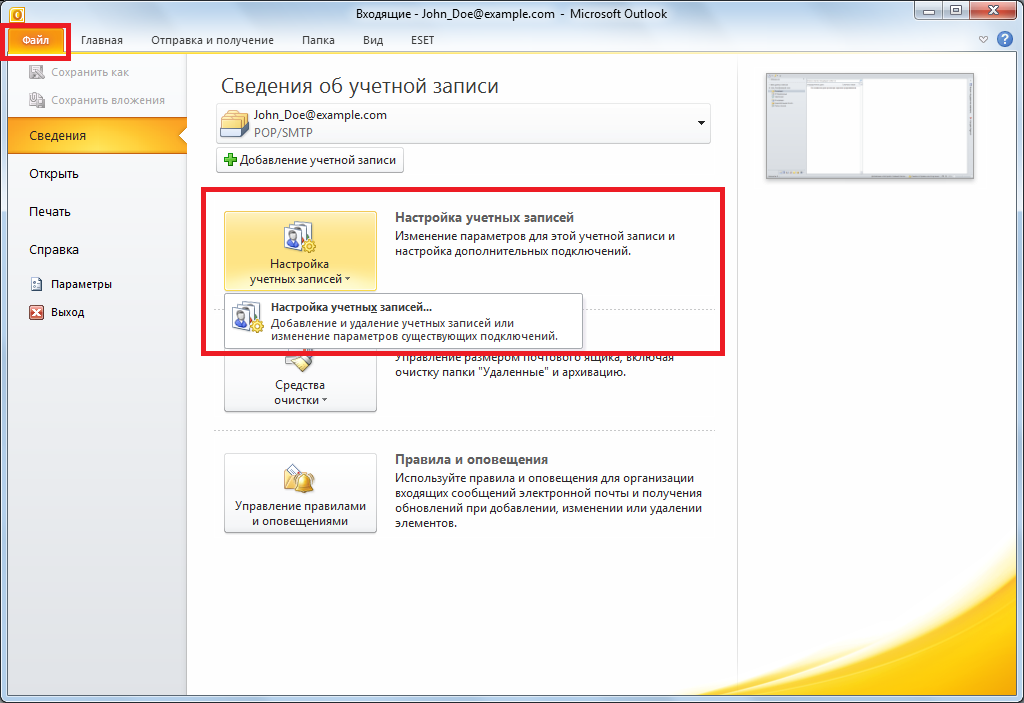Open Средства очистки dropdown button
The image size is (1024, 703).
click(x=300, y=380)
